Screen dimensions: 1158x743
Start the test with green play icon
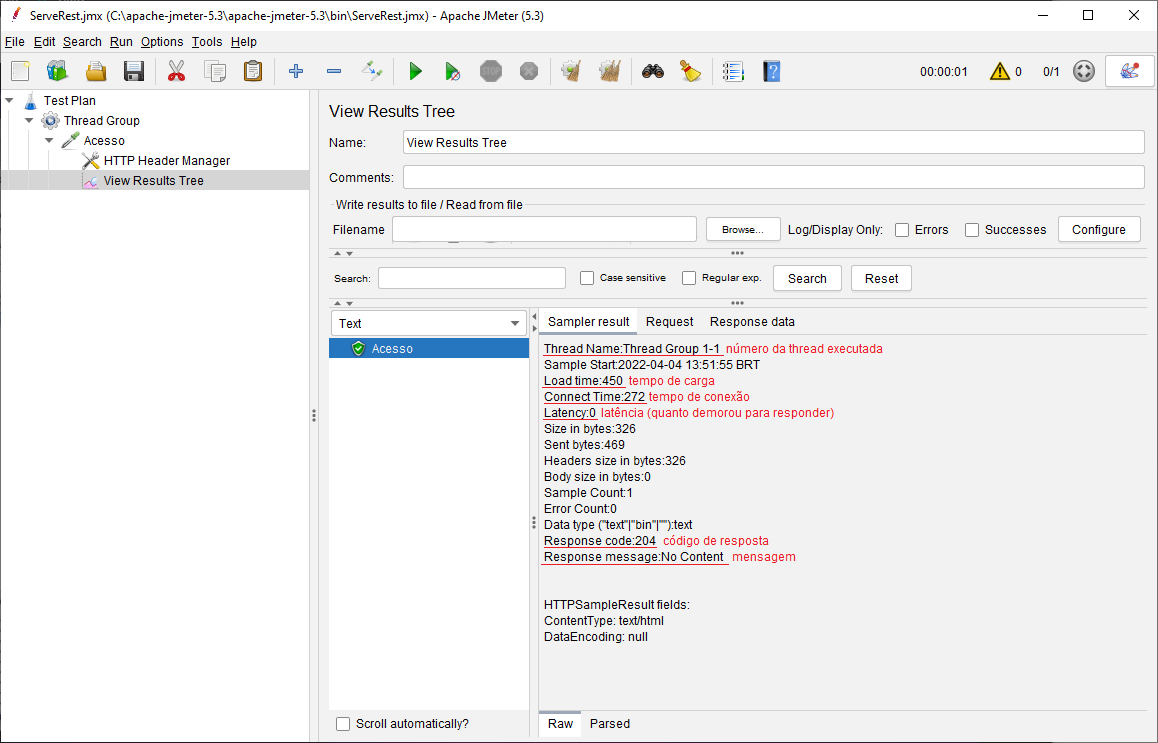415,72
